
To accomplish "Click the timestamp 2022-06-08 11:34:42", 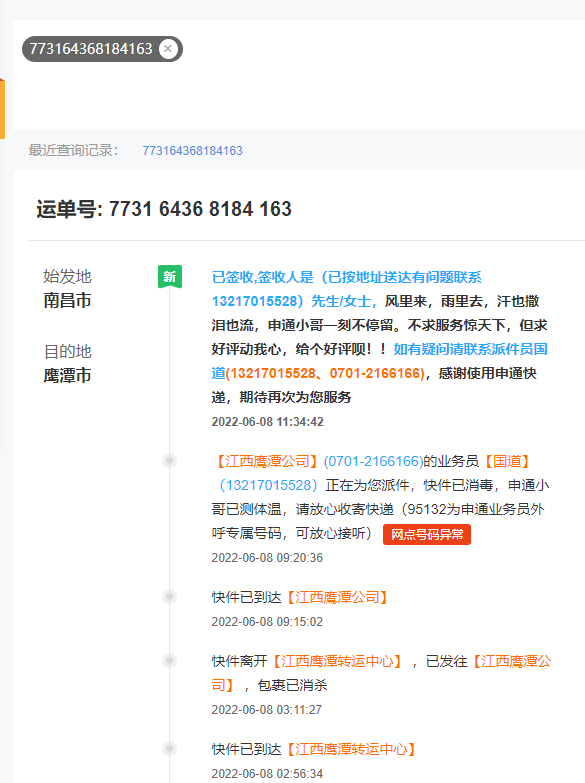I will pos(267,422).
